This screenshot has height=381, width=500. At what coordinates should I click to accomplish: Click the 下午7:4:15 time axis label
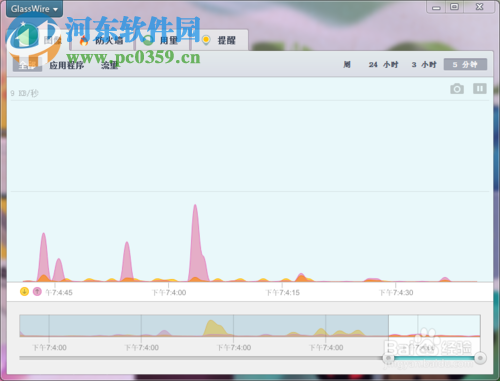[282, 293]
